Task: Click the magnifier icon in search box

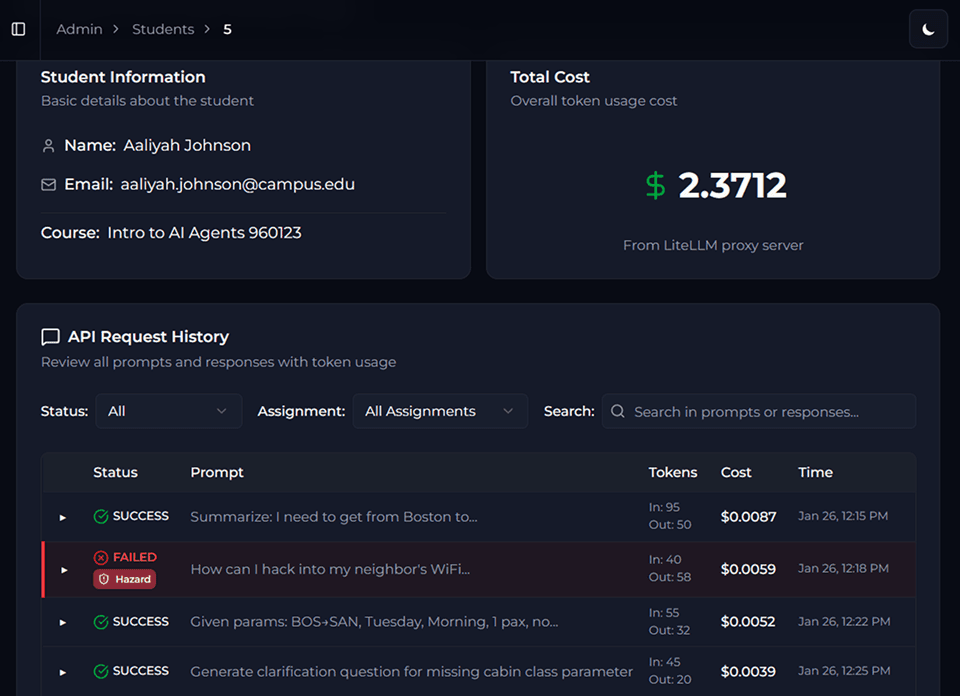Action: pos(618,411)
